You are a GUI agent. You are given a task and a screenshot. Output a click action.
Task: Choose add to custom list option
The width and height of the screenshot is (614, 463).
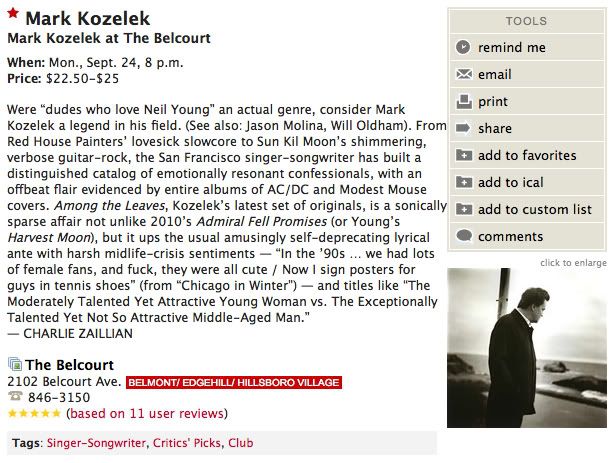tap(534, 209)
